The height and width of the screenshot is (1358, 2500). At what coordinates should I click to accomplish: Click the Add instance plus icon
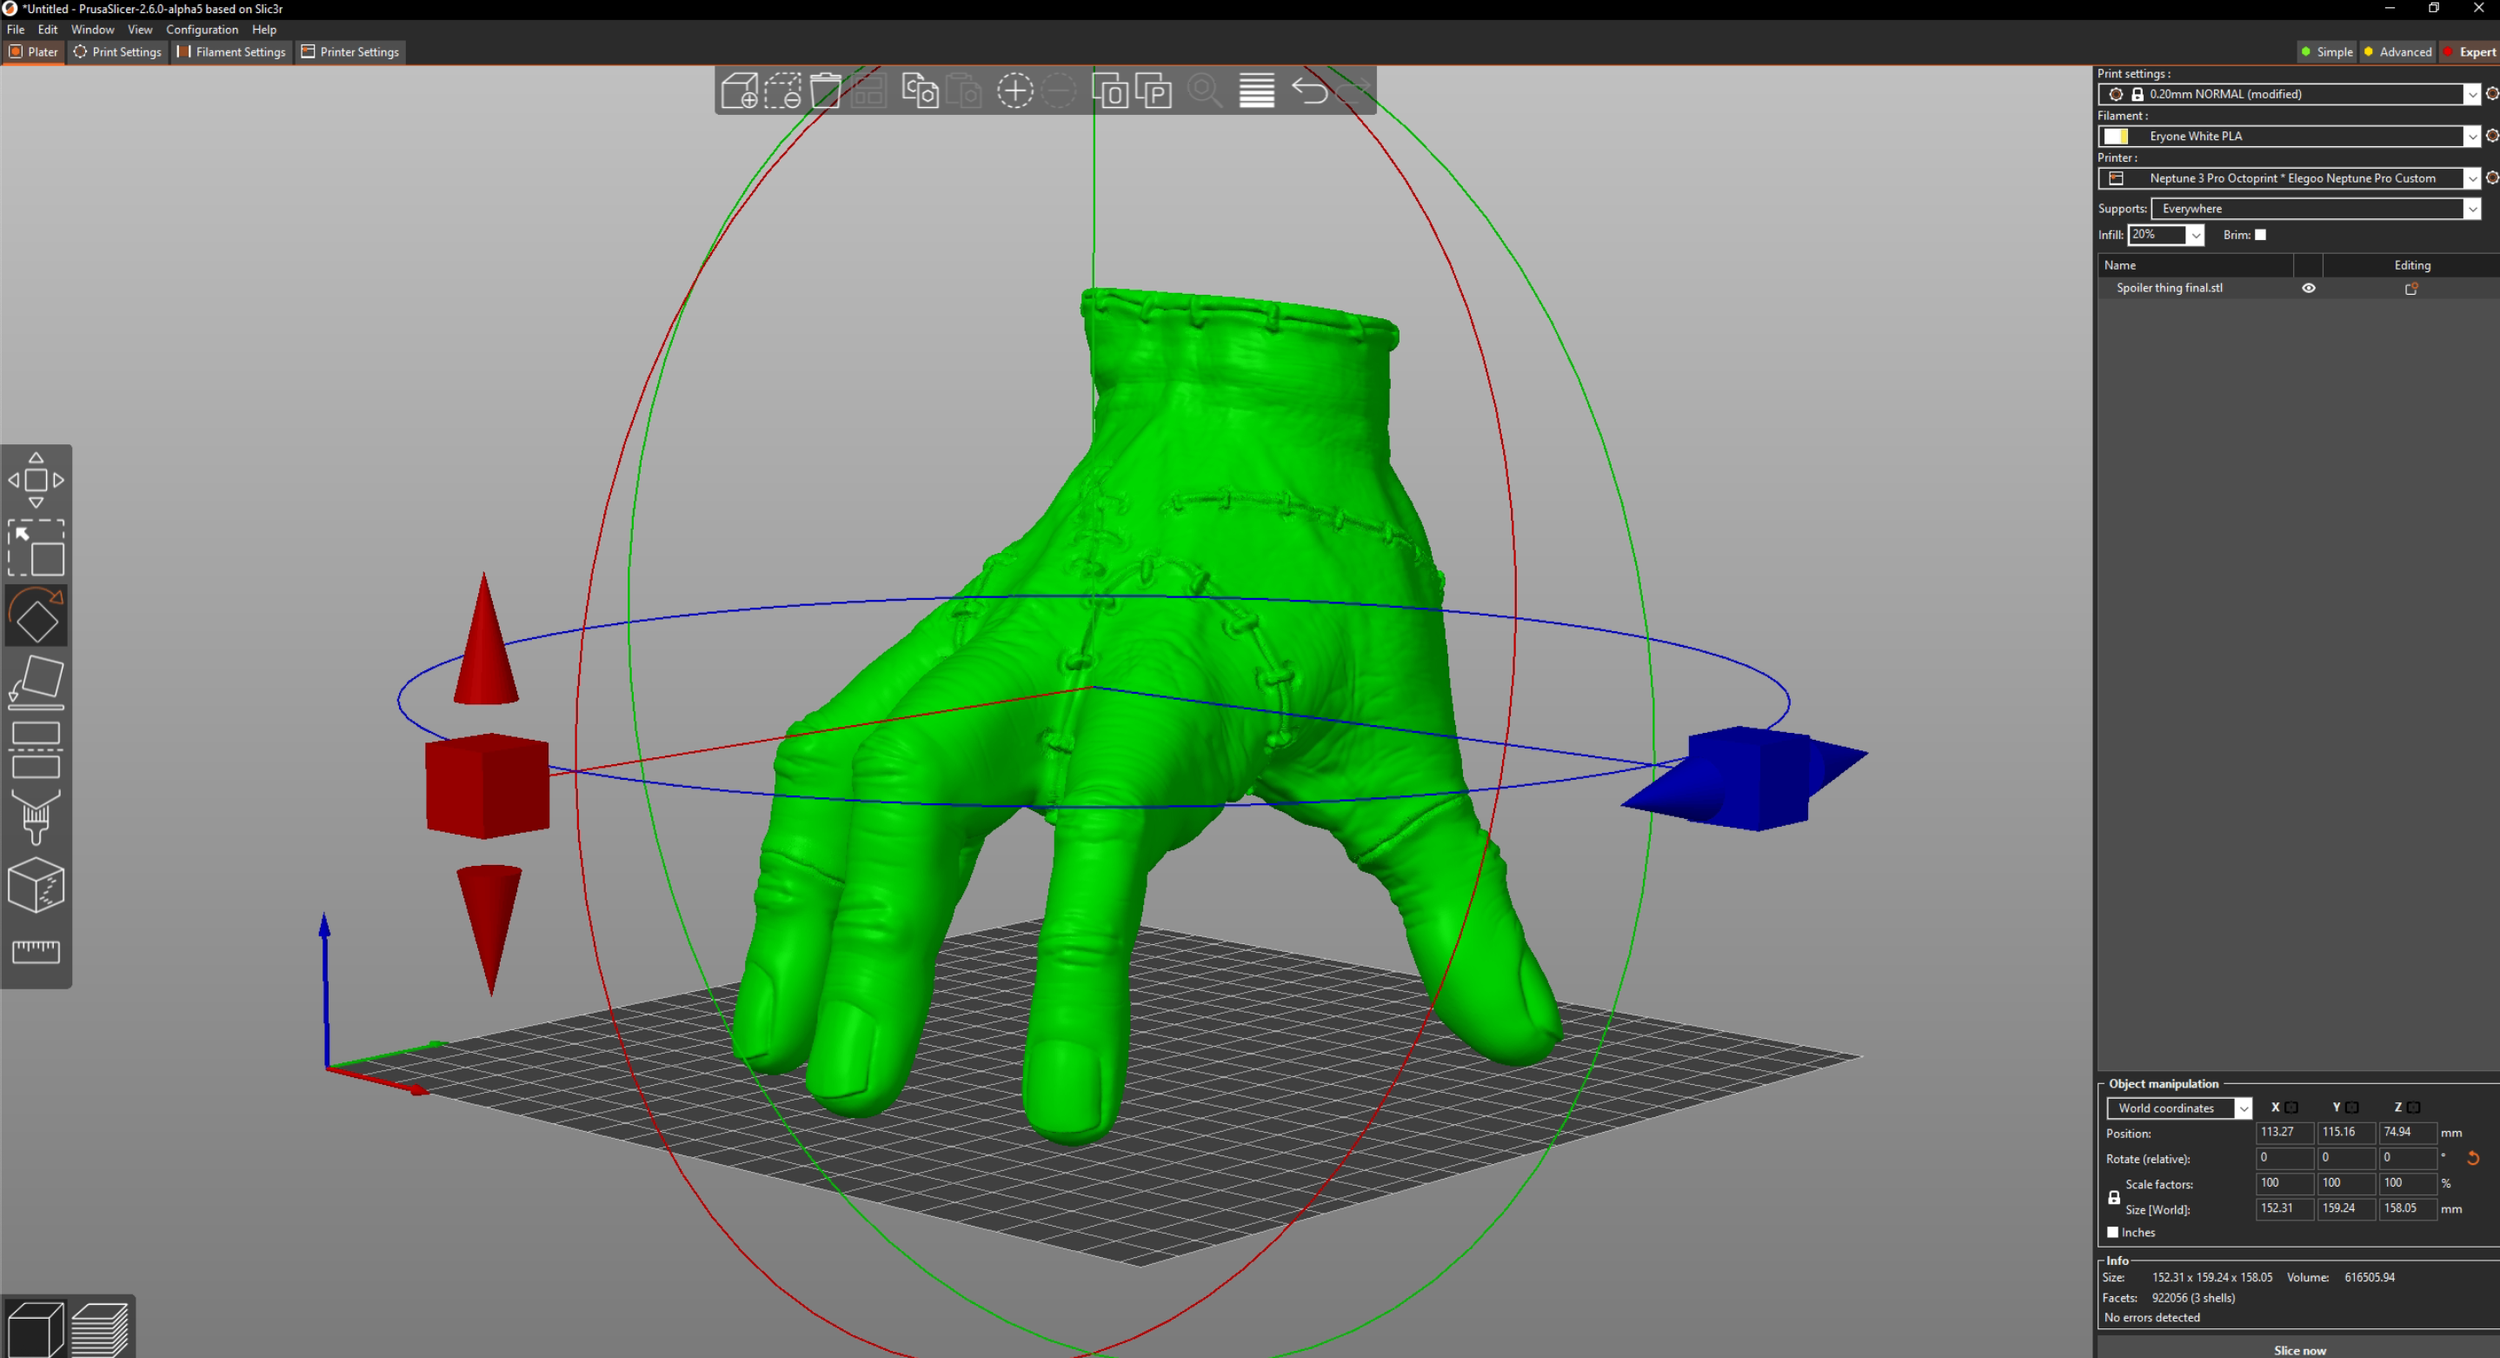pos(1014,91)
